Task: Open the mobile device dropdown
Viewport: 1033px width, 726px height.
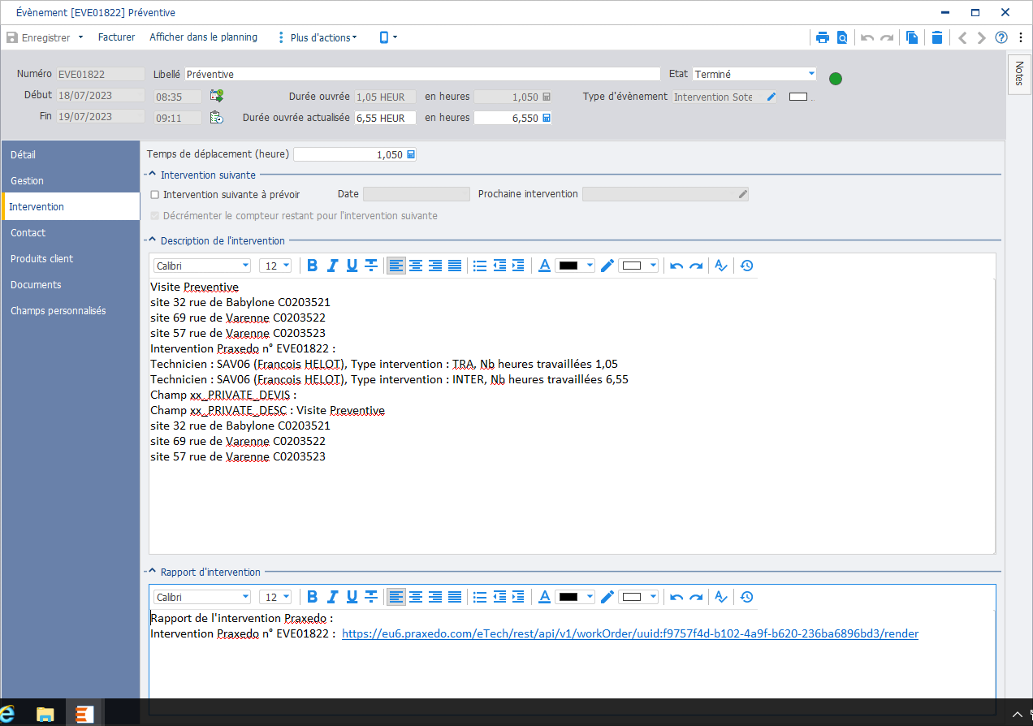Action: click(388, 38)
